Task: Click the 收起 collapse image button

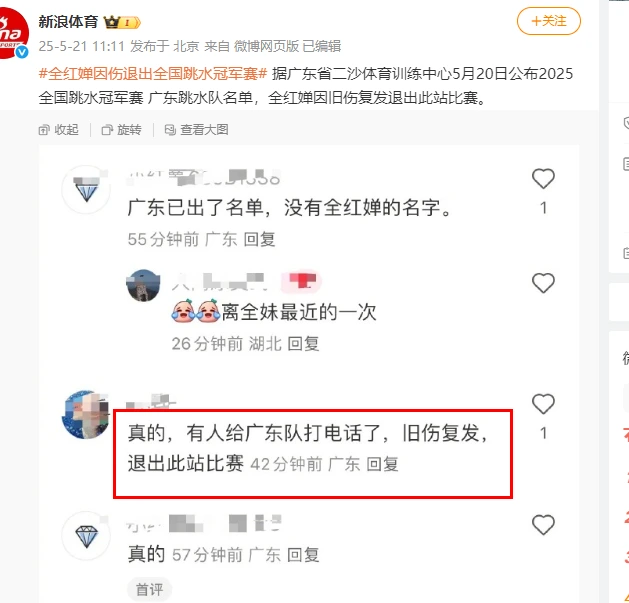Action: [59, 130]
